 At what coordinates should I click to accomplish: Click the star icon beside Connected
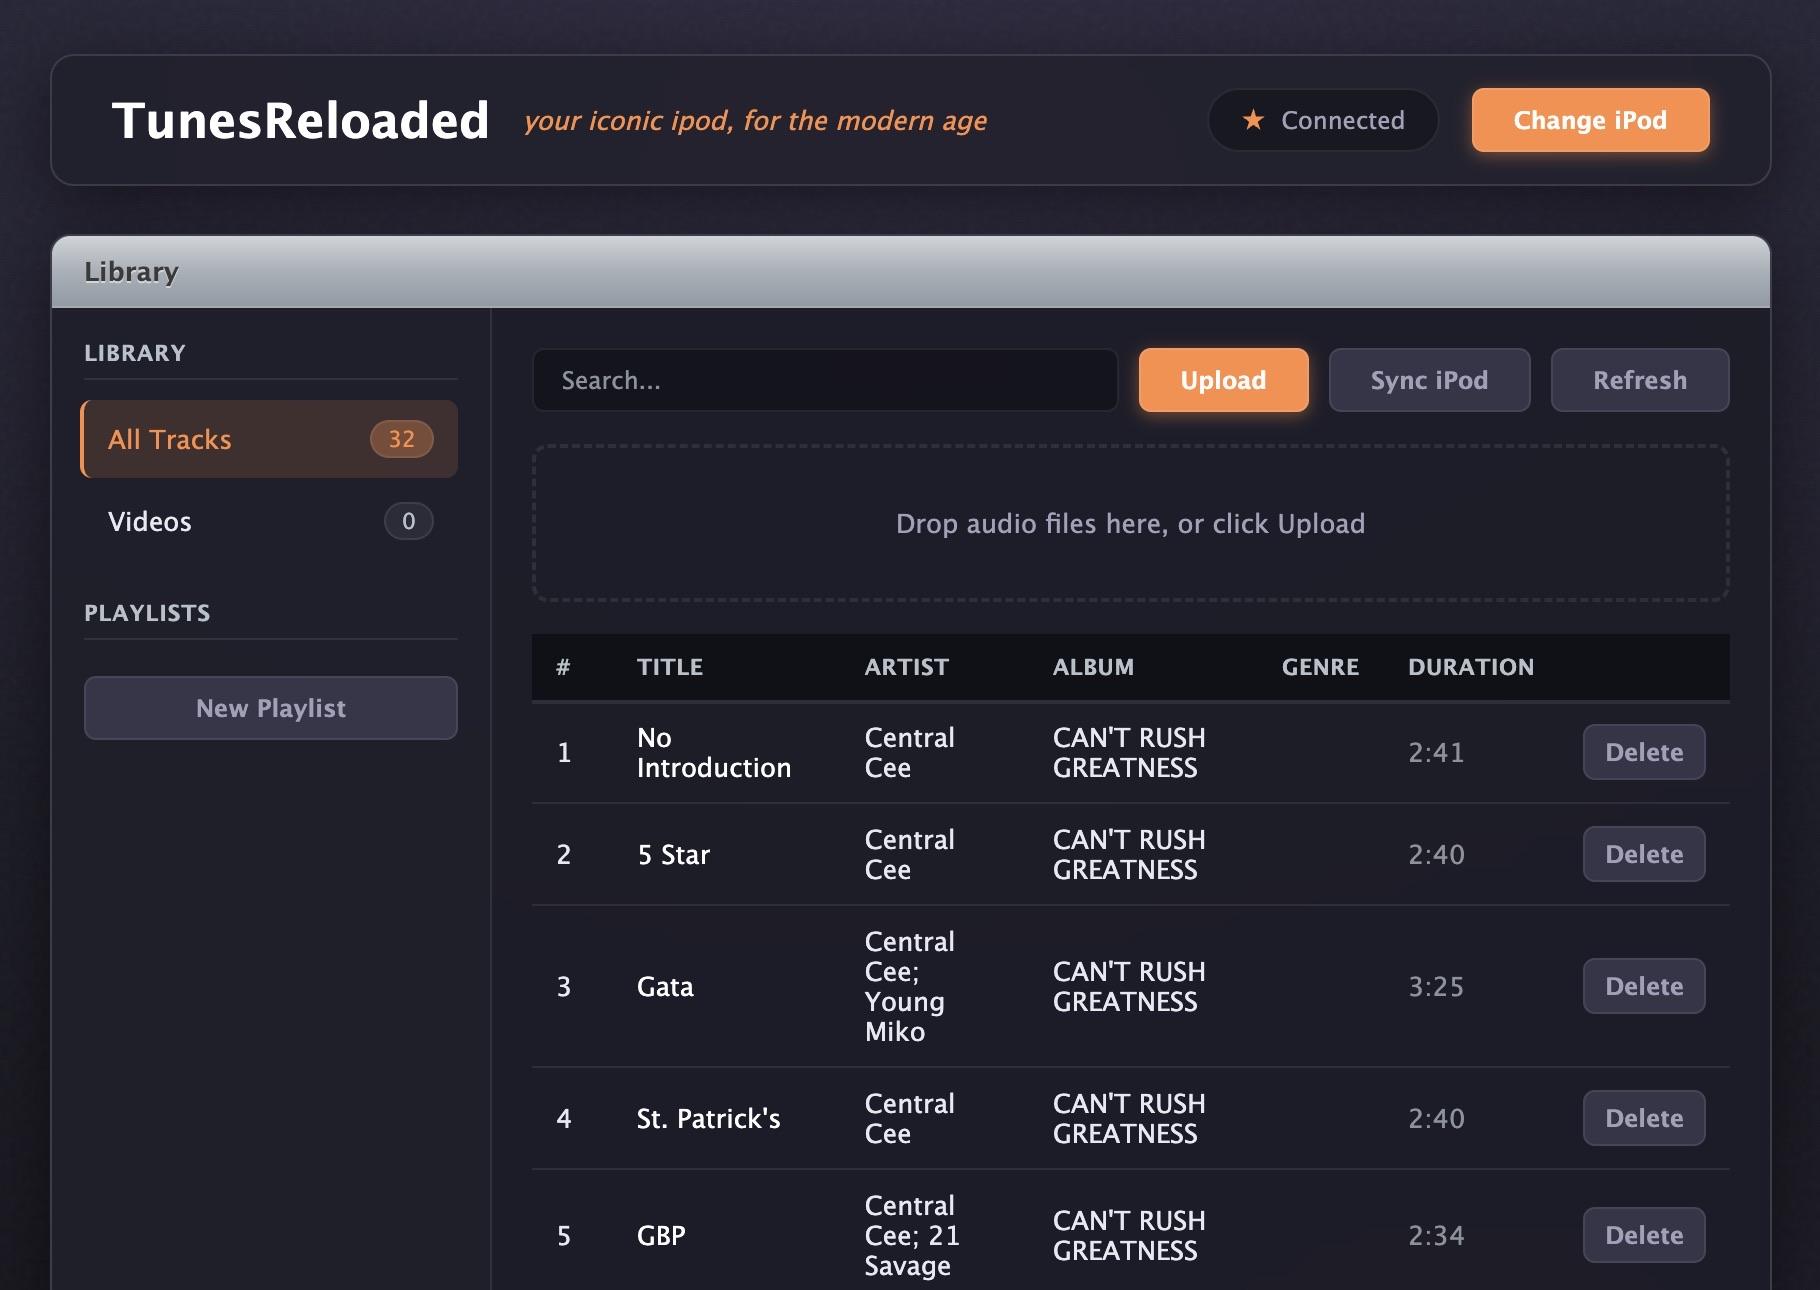[1253, 120]
